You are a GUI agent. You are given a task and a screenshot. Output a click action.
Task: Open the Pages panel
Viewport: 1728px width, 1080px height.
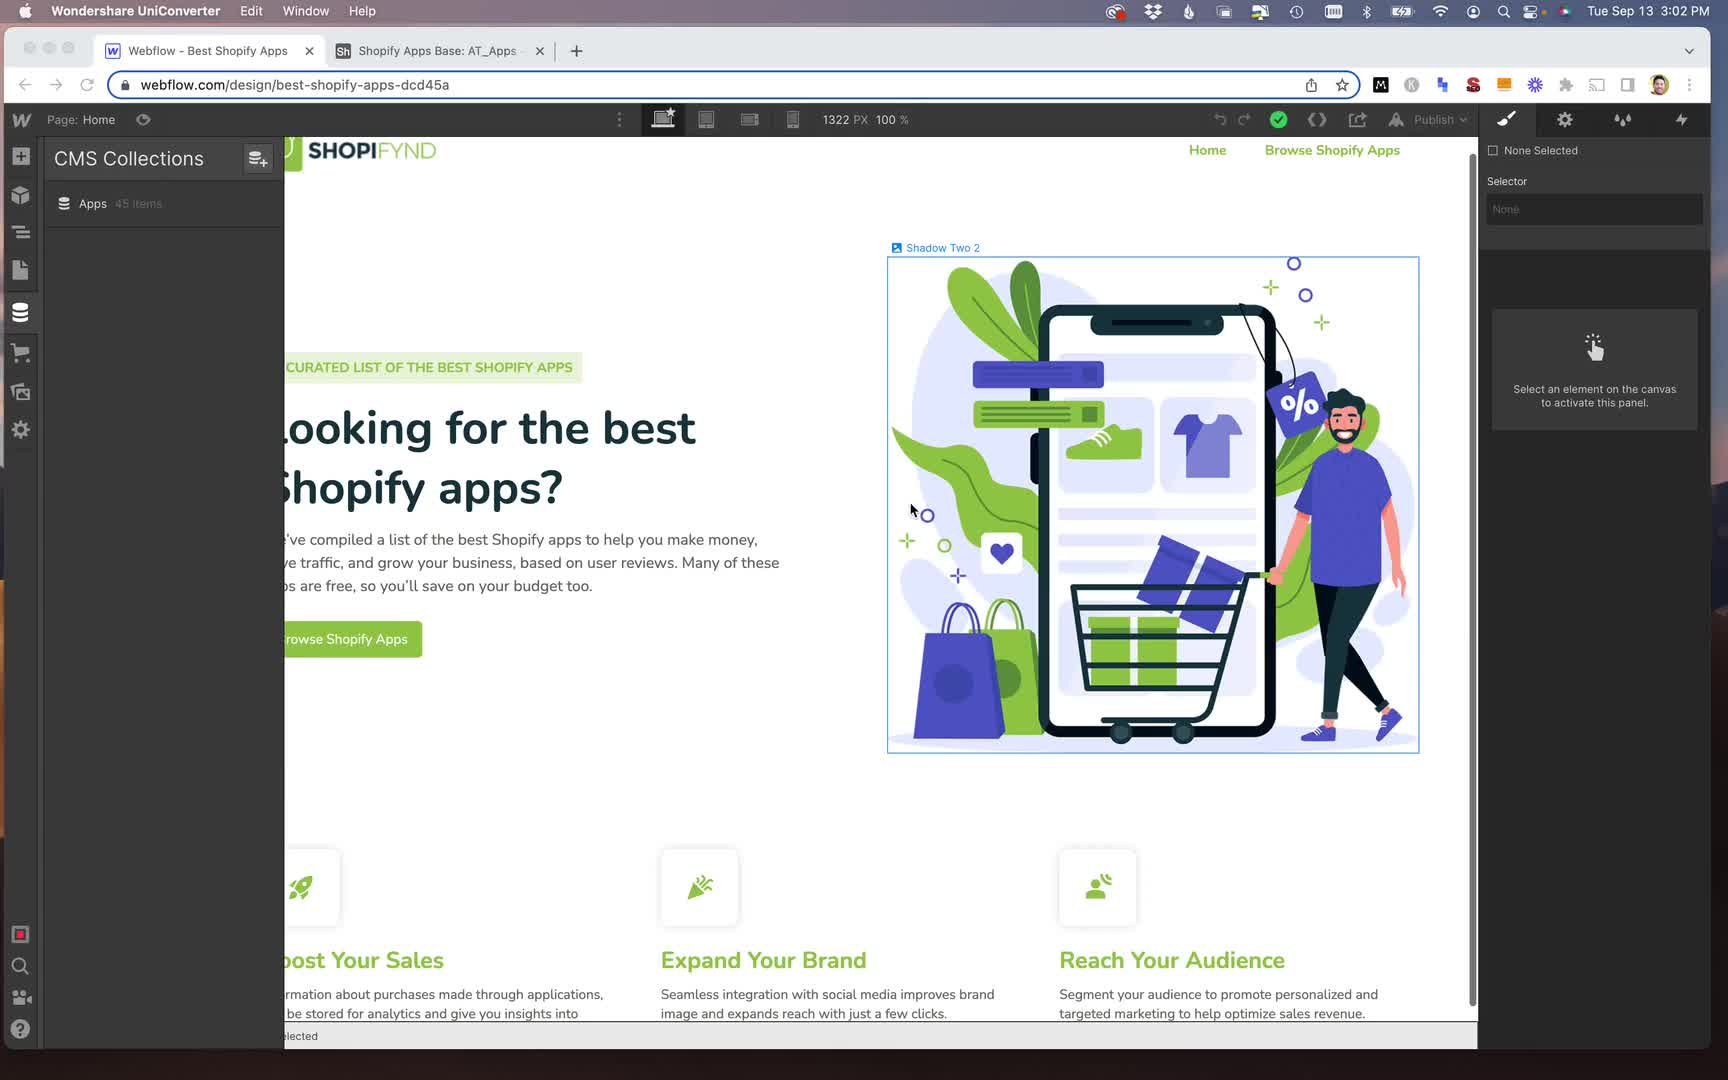point(21,270)
